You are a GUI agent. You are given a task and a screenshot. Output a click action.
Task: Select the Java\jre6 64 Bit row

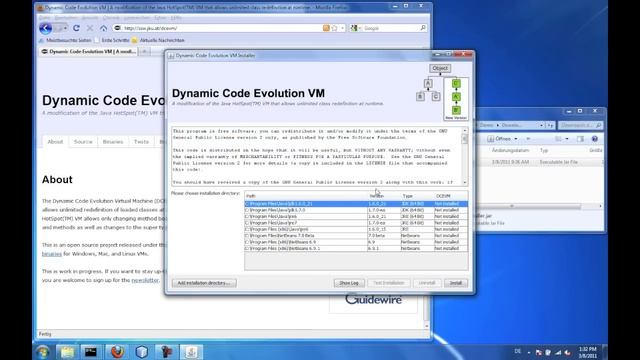[x=356, y=217]
